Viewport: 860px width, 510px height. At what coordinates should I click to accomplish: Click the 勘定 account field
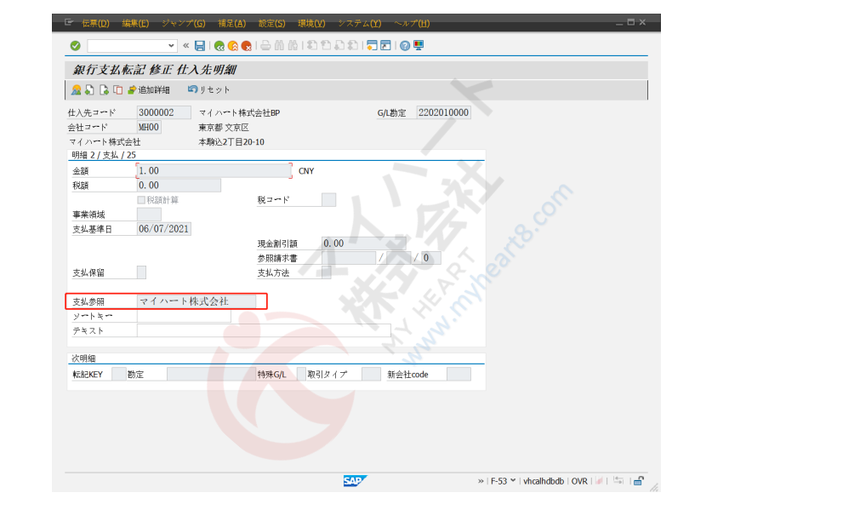tap(211, 375)
